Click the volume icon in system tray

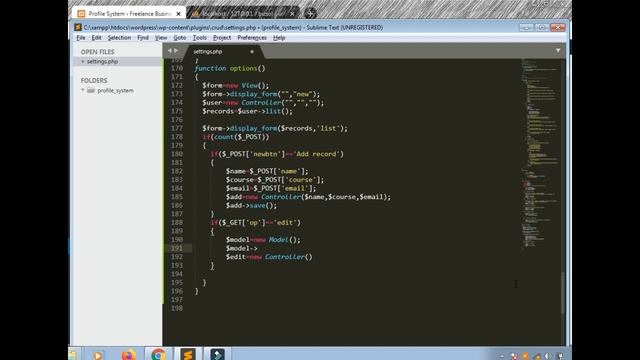(x=548, y=356)
